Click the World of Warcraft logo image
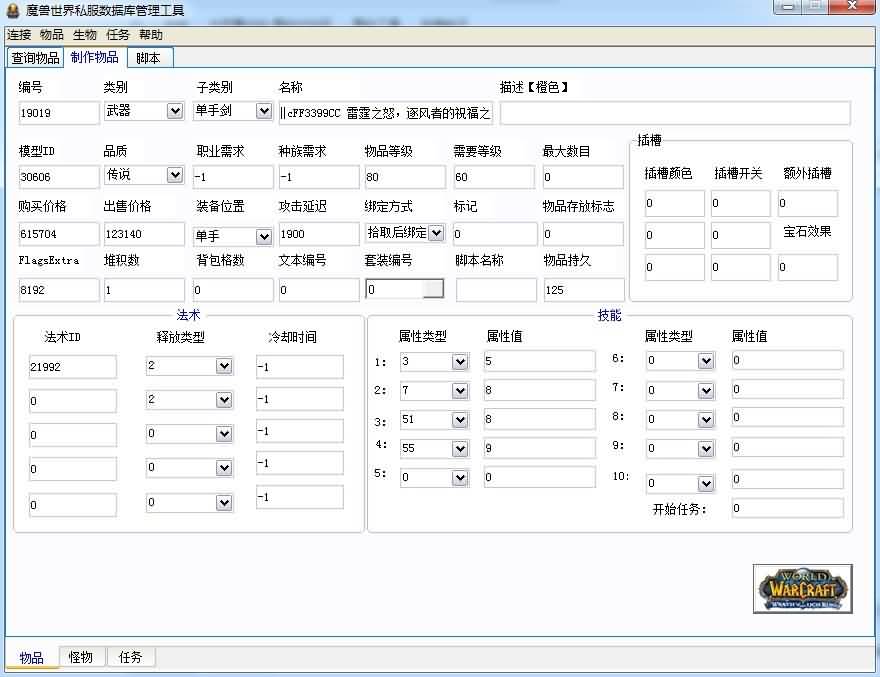This screenshot has width=880, height=677. point(802,589)
